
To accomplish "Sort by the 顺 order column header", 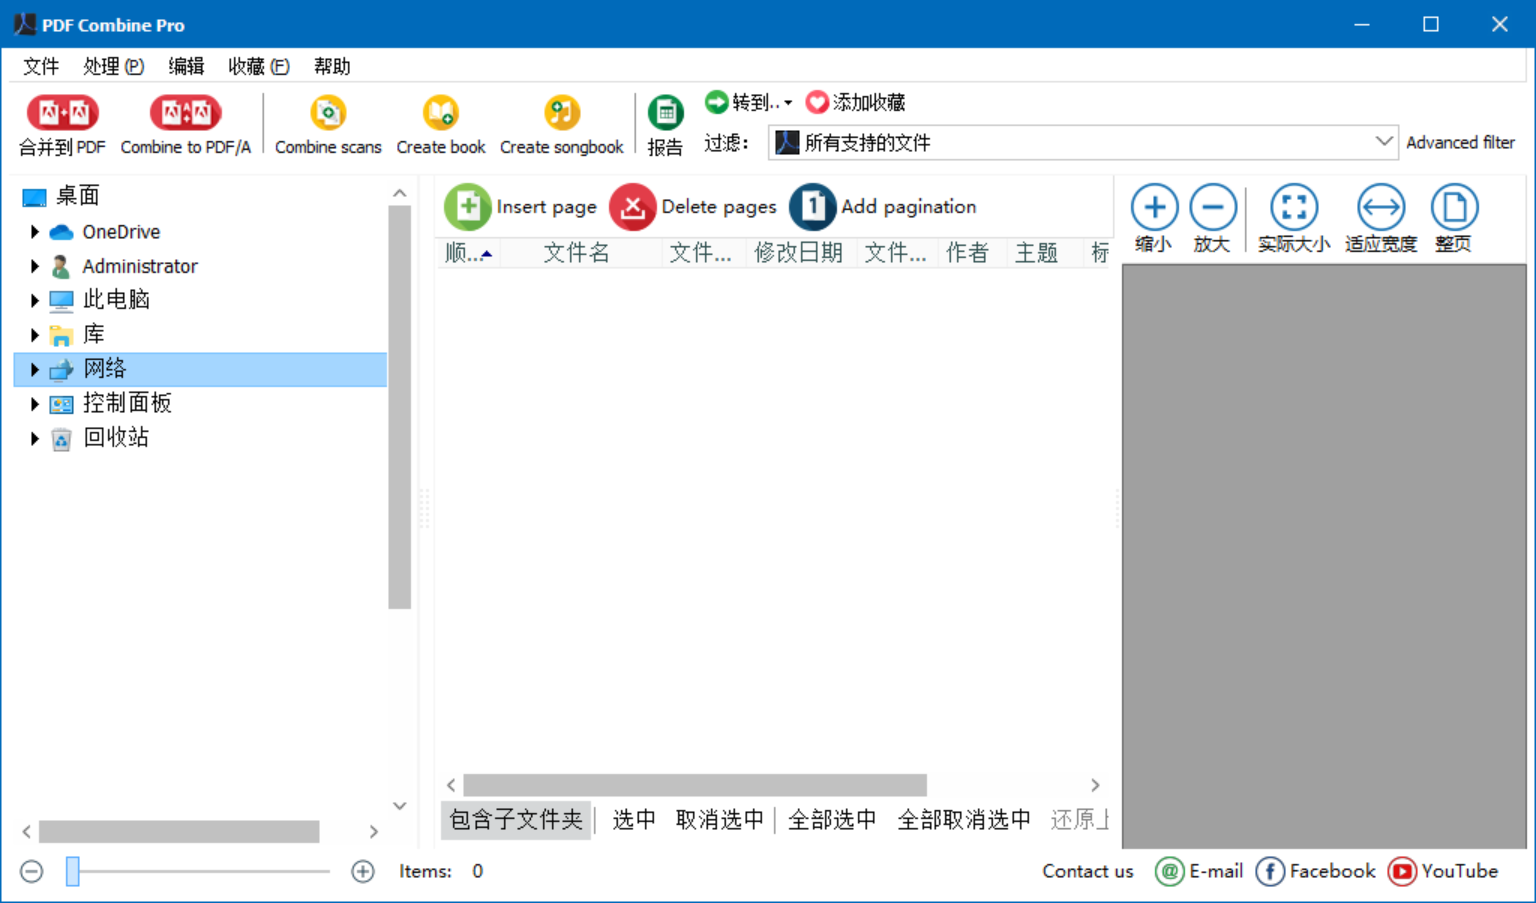I will pyautogui.click(x=468, y=253).
